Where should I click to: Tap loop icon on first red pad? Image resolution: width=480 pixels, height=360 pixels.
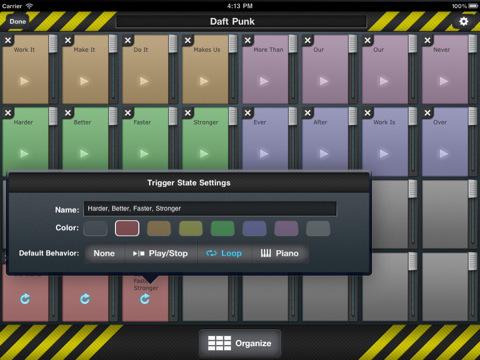pyautogui.click(x=25, y=299)
